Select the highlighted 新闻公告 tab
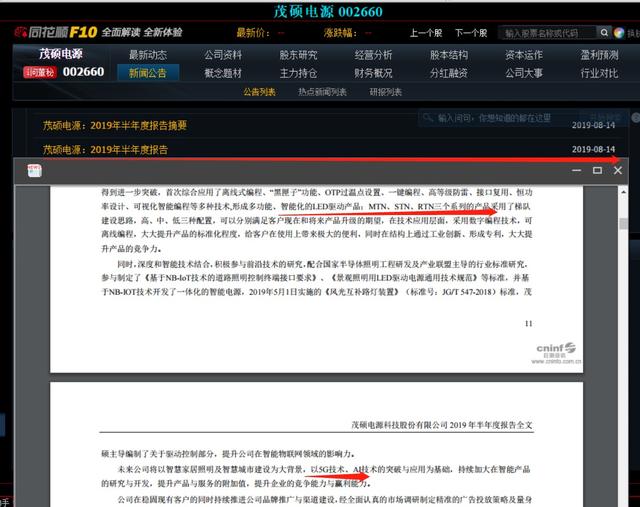This screenshot has width=640, height=507. tap(148, 73)
